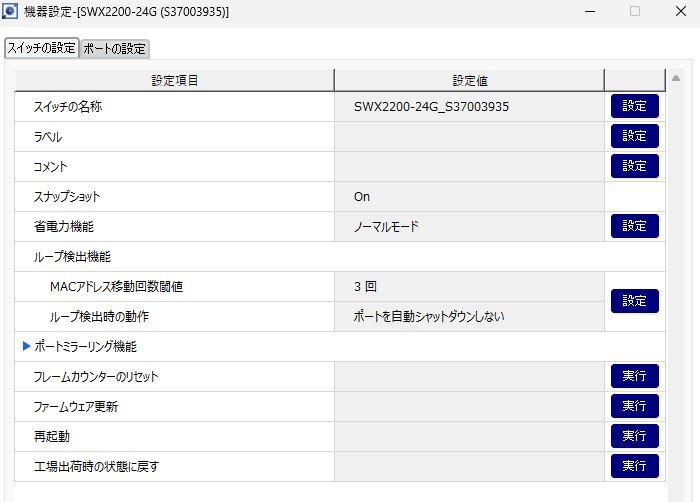Switch to the ポートの設定 tab
Image resolution: width=700 pixels, height=502 pixels.
114,48
